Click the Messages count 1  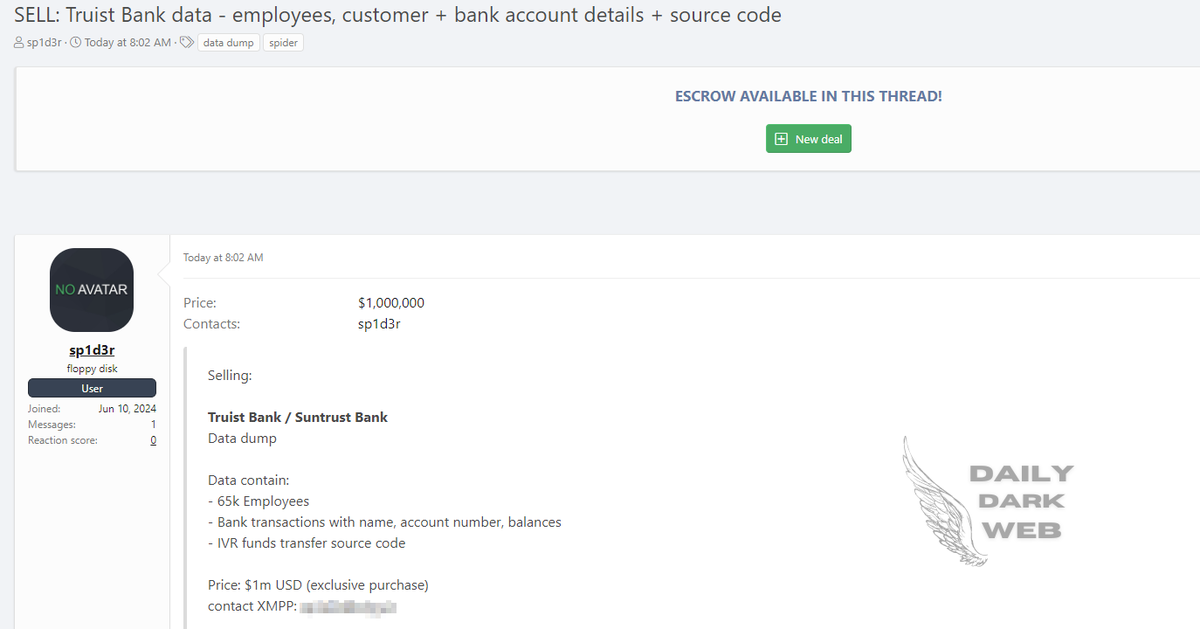[153, 424]
